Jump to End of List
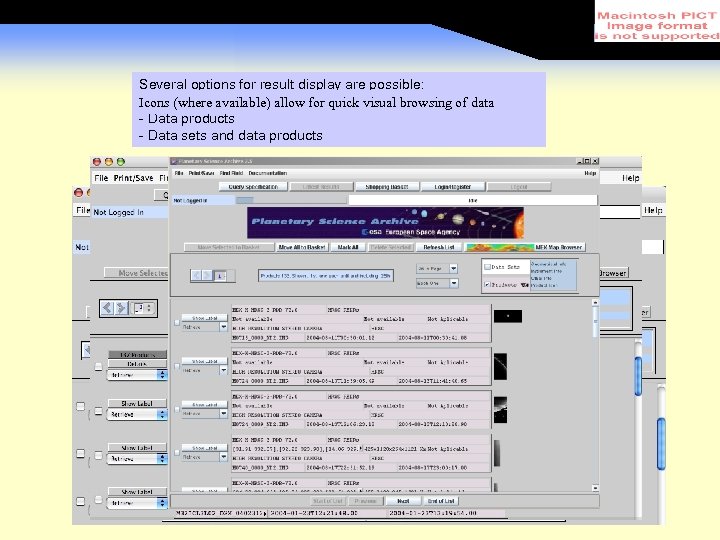 [441, 501]
